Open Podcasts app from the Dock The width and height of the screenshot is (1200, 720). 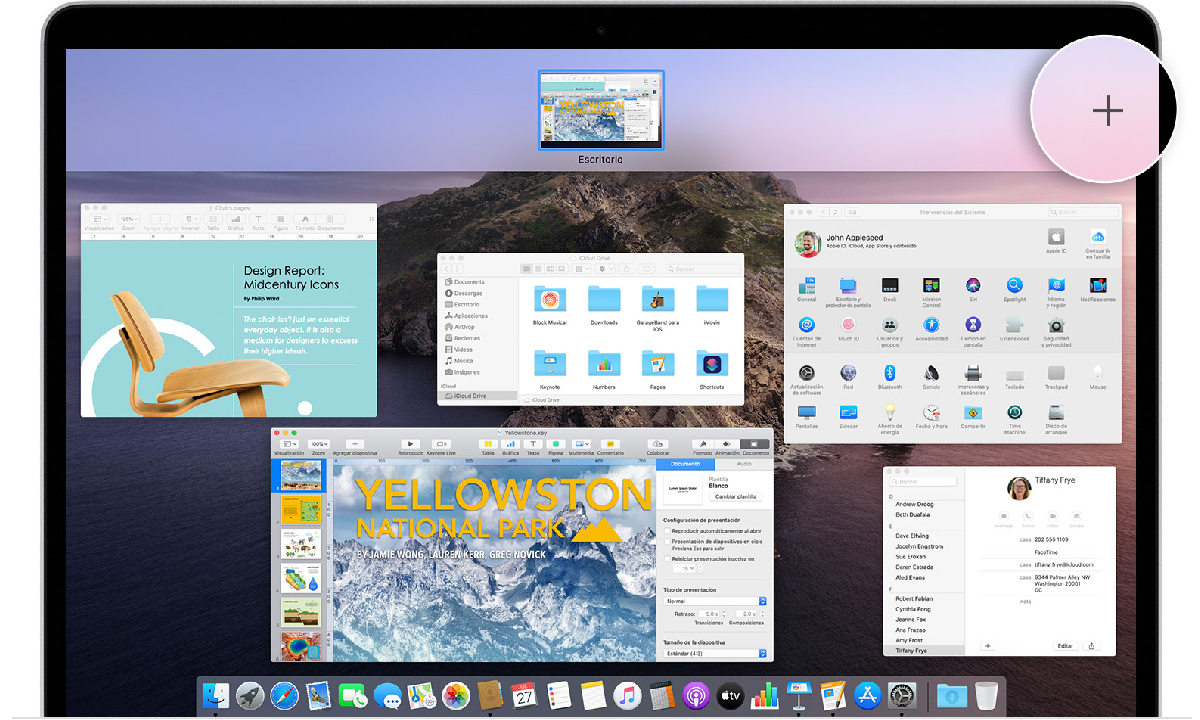(695, 694)
